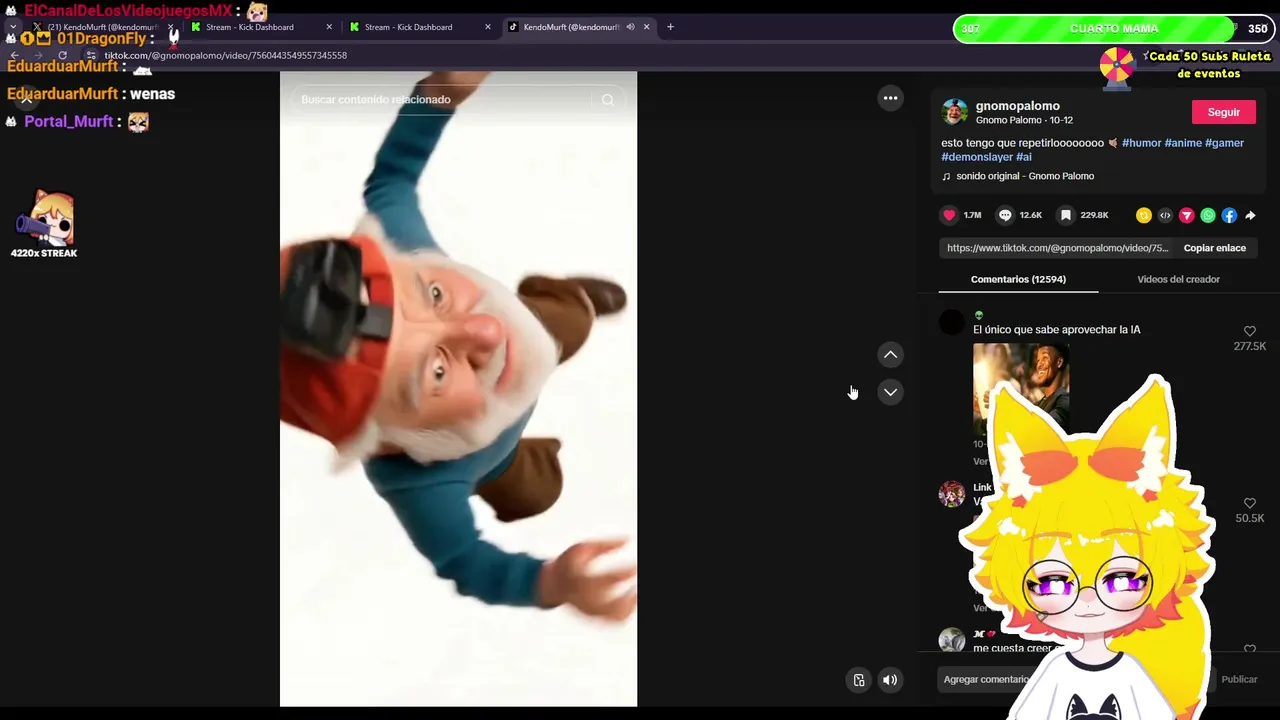Click the tiktok.com video share URL text

coord(1057,248)
